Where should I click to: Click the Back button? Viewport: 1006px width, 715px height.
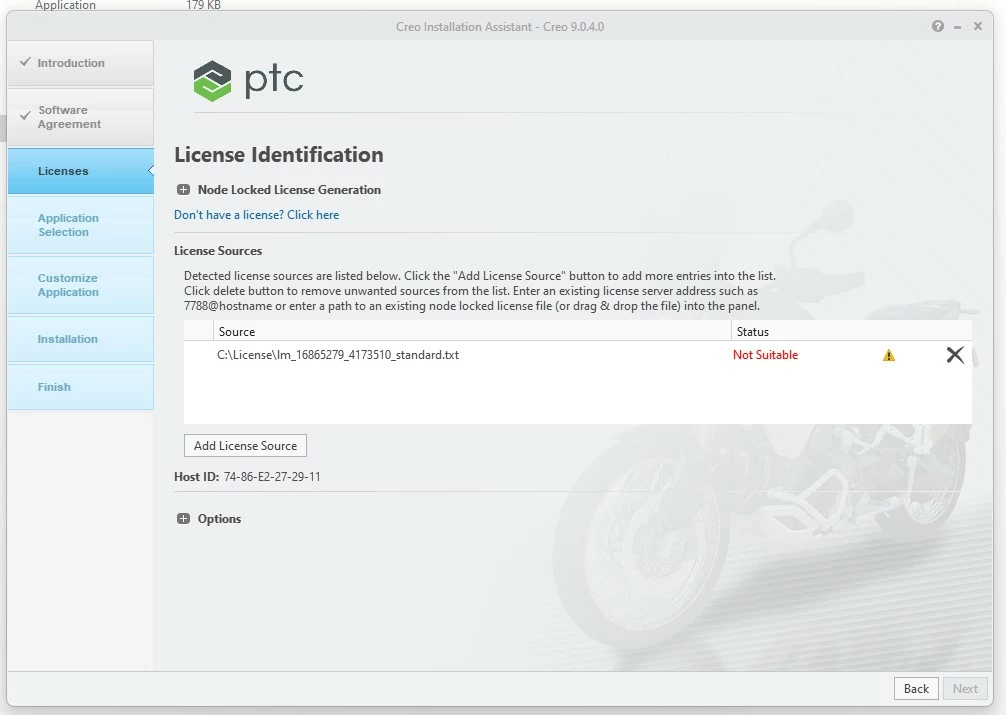(916, 689)
